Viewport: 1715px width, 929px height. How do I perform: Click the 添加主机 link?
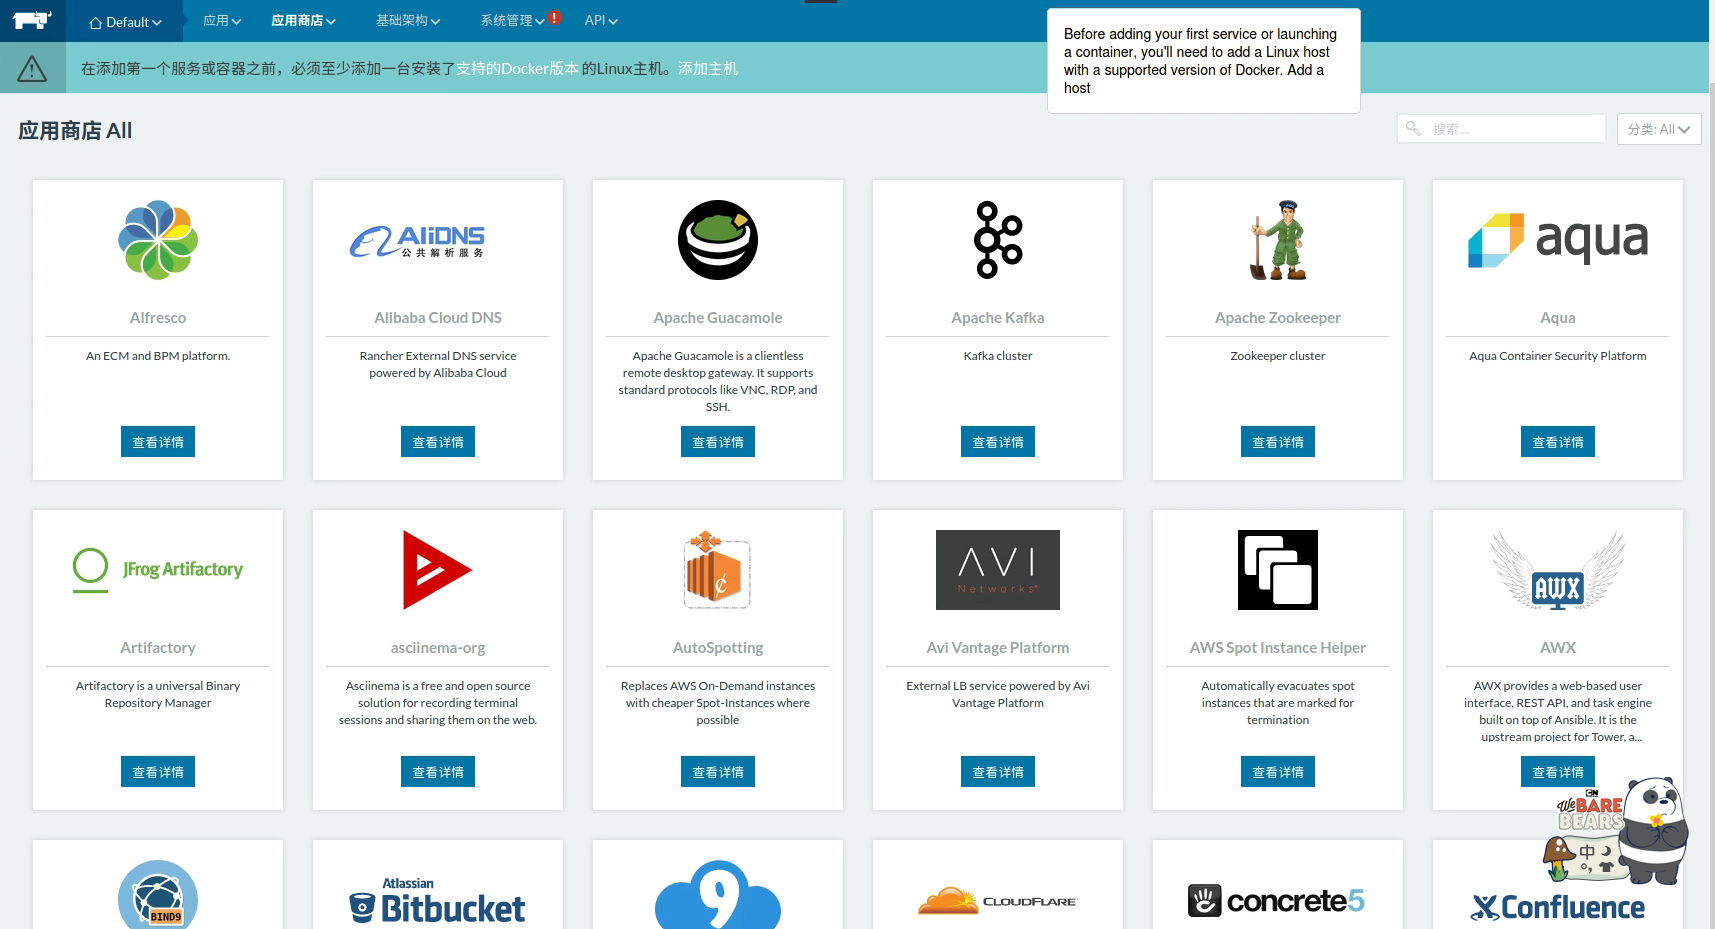(708, 68)
